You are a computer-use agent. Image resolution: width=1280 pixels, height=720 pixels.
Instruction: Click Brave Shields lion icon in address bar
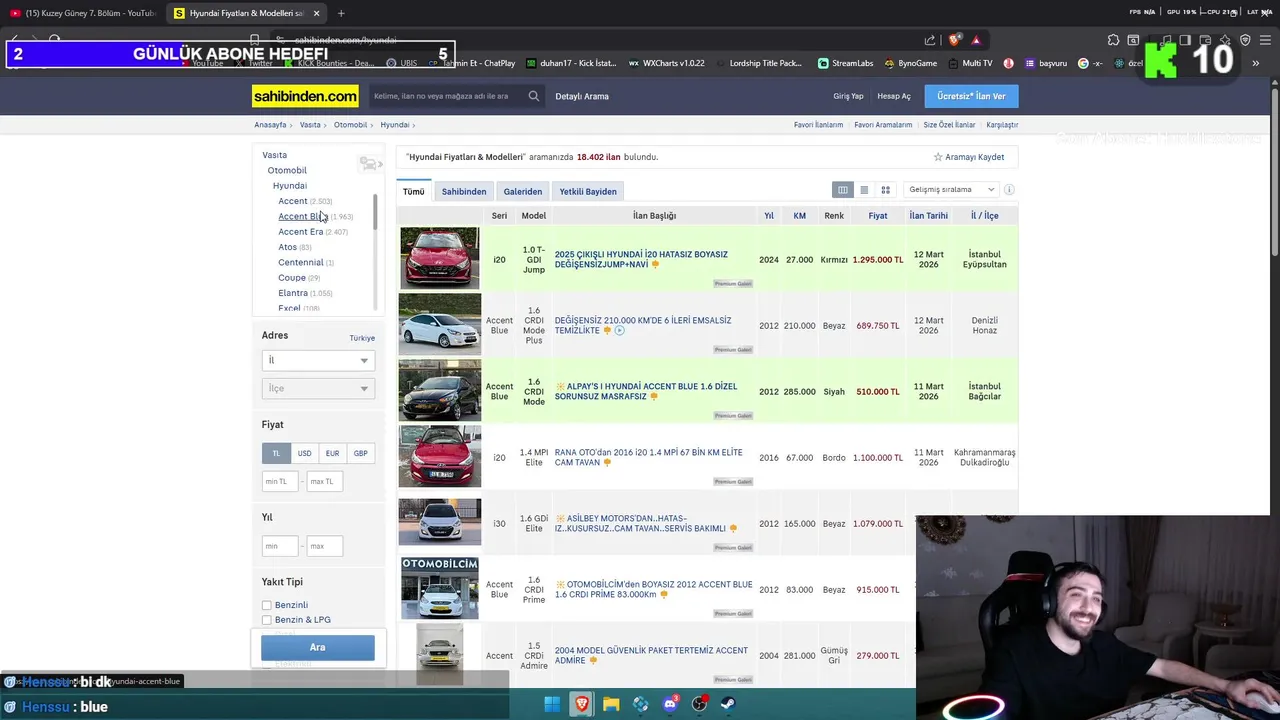point(955,40)
